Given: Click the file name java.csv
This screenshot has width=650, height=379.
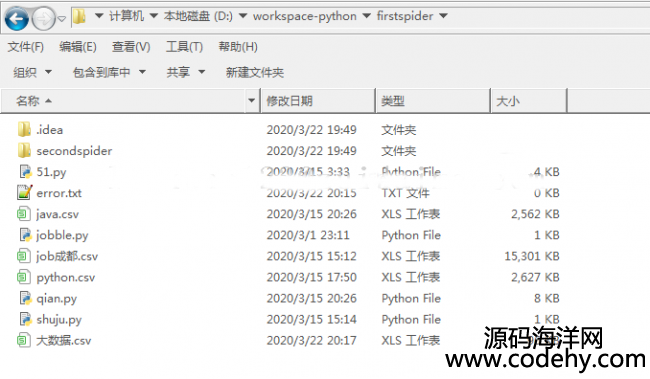Looking at the screenshot, I should 57,214.
